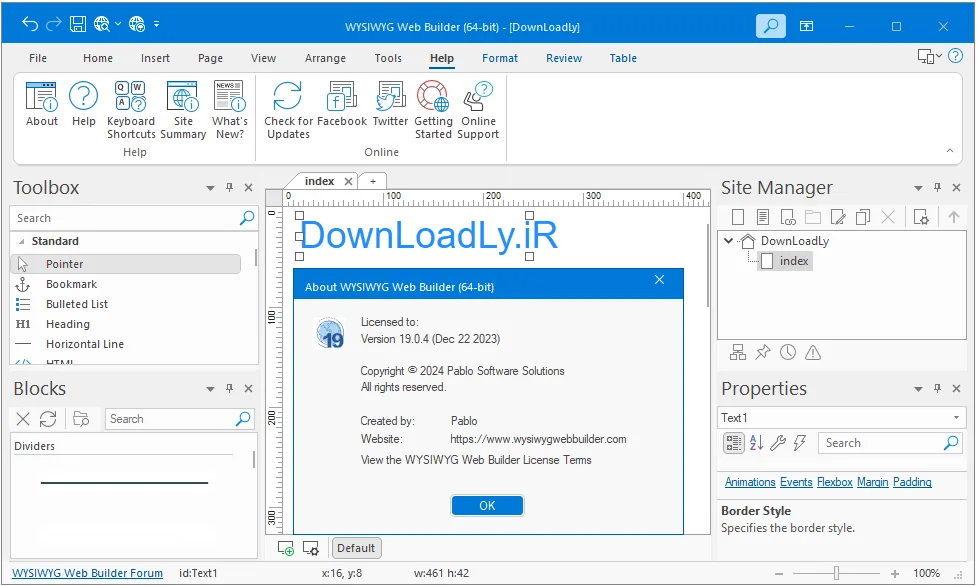Click zoom out minus button
Image resolution: width=977 pixels, height=586 pixels.
click(x=779, y=574)
